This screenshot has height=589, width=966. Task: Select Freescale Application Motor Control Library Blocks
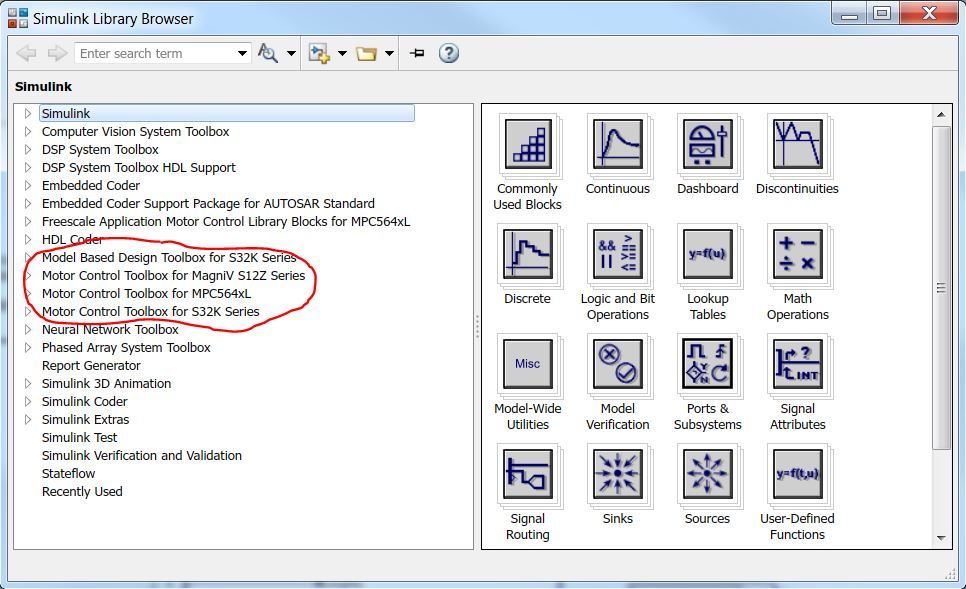[x=225, y=222]
